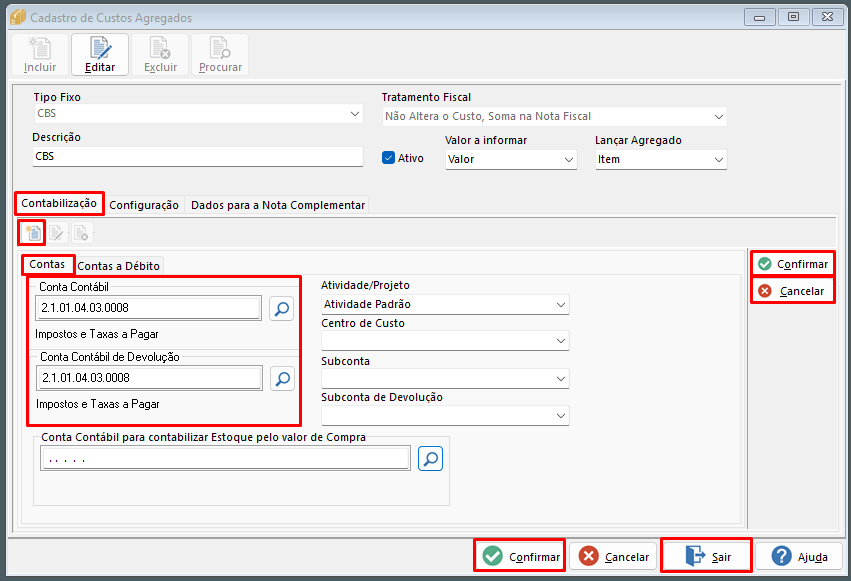
Task: Click the bottom Cancelar button
Action: pos(613,556)
